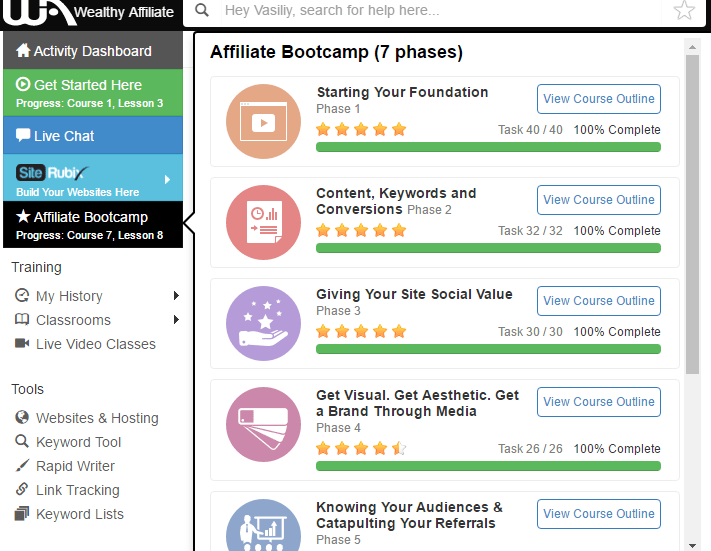Expand the SiteRubix menu arrow

click(x=167, y=179)
